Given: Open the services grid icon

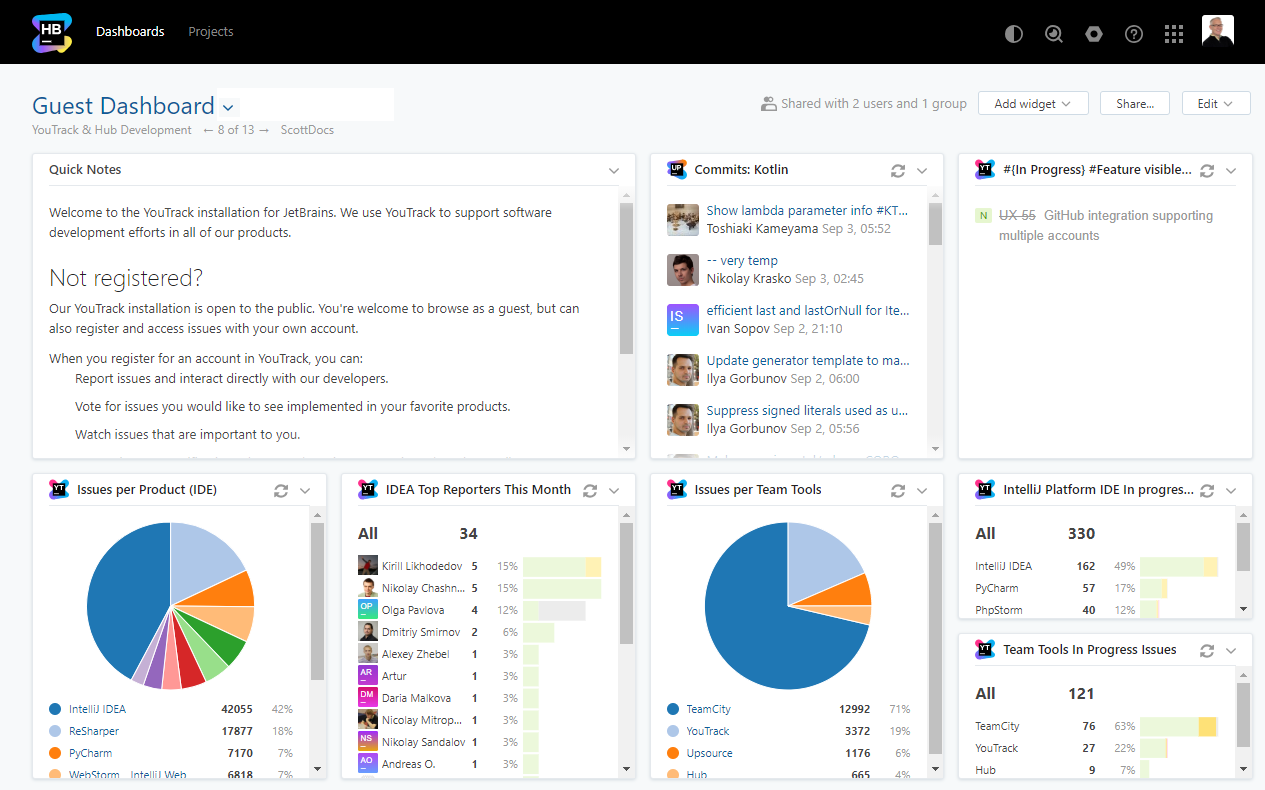Looking at the screenshot, I should tap(1174, 34).
